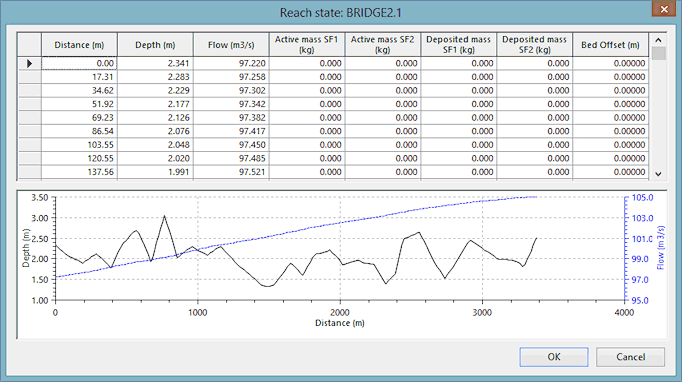Select distance cell 17.31
Screen dimensions: 682x382
point(79,77)
